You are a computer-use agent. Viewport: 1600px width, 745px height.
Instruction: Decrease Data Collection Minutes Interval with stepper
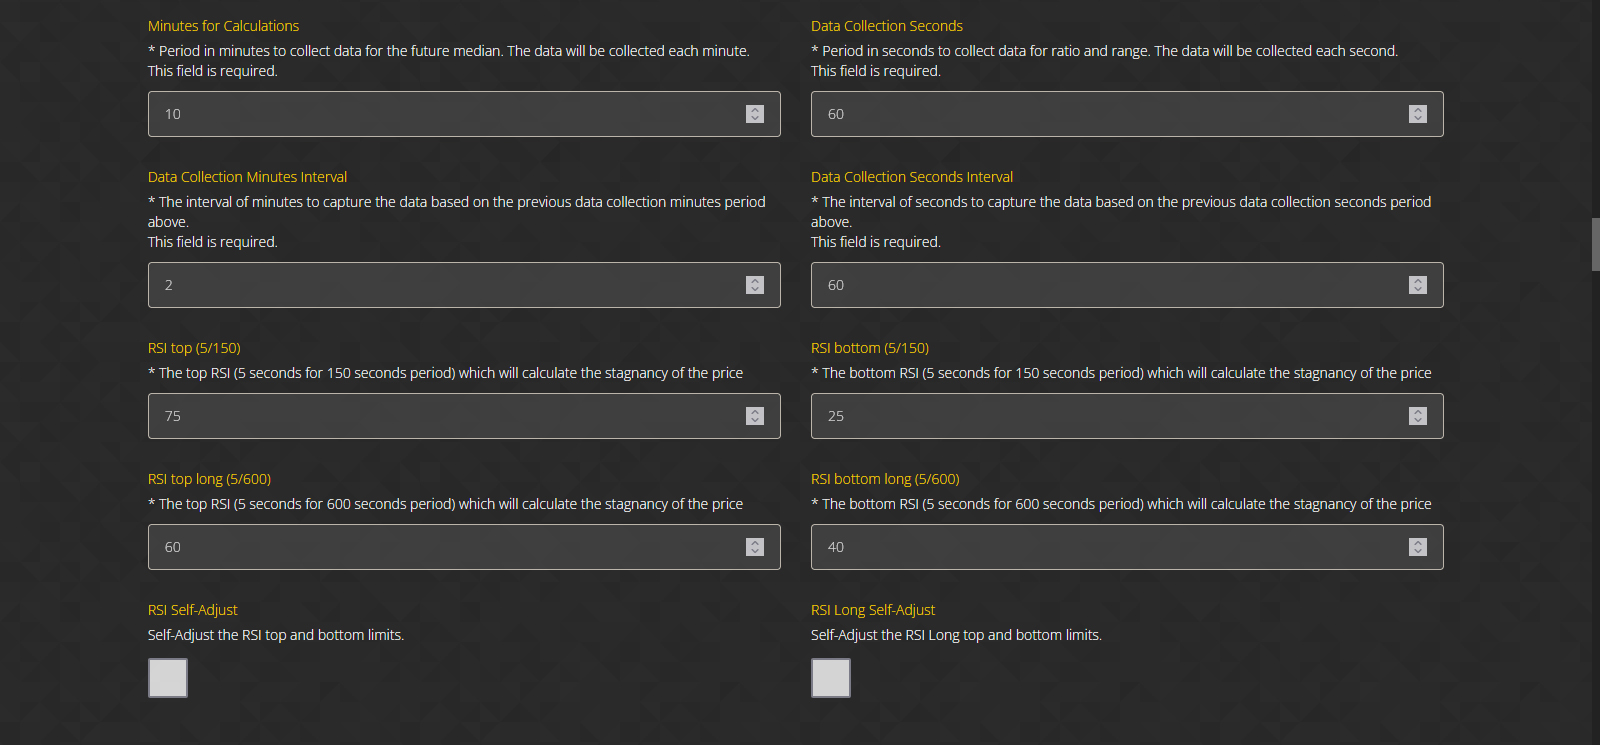(755, 290)
